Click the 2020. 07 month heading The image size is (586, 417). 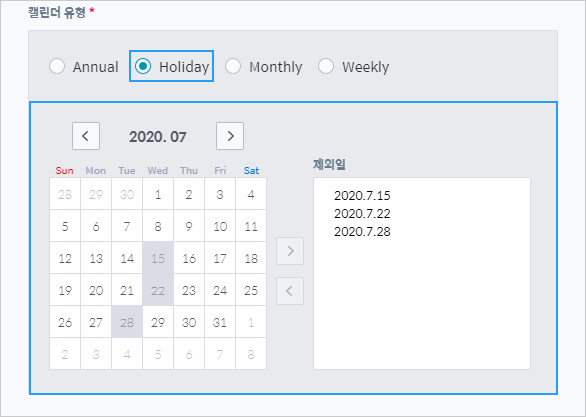[158, 137]
